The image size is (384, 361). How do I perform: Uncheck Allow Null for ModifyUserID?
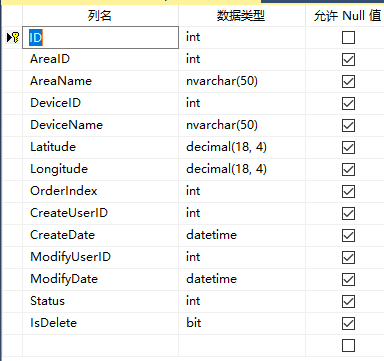coord(348,257)
